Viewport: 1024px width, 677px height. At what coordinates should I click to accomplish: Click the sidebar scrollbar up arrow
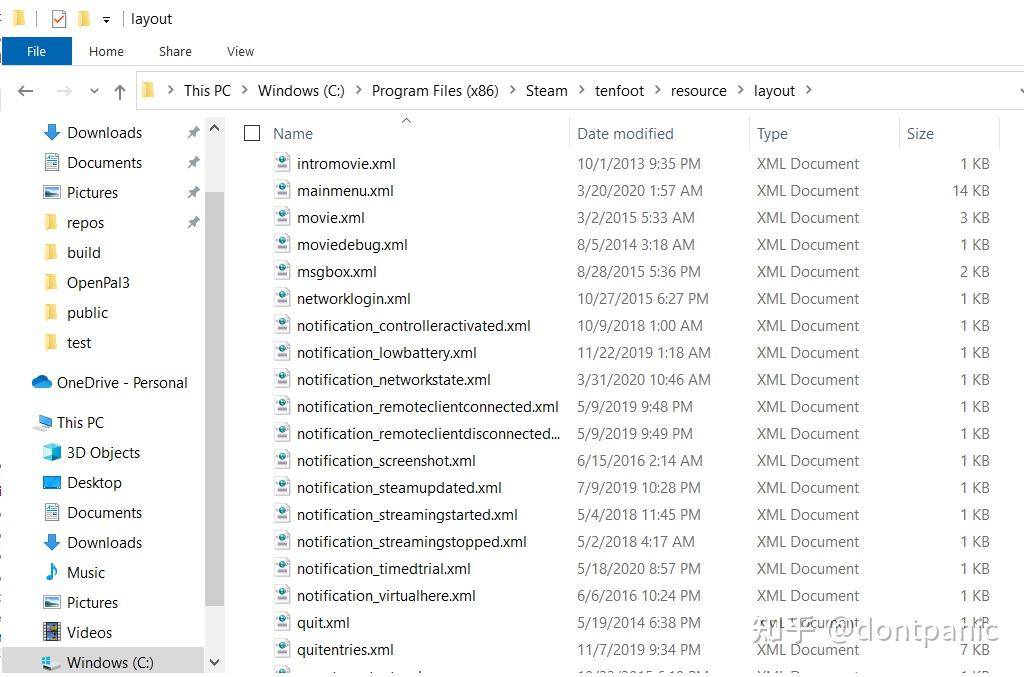pyautogui.click(x=214, y=129)
